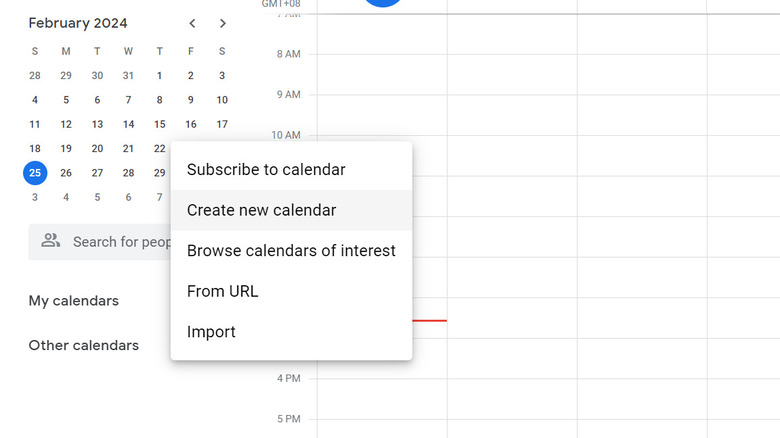780x438 pixels.
Task: Click Search for people field
Action: pos(99,242)
